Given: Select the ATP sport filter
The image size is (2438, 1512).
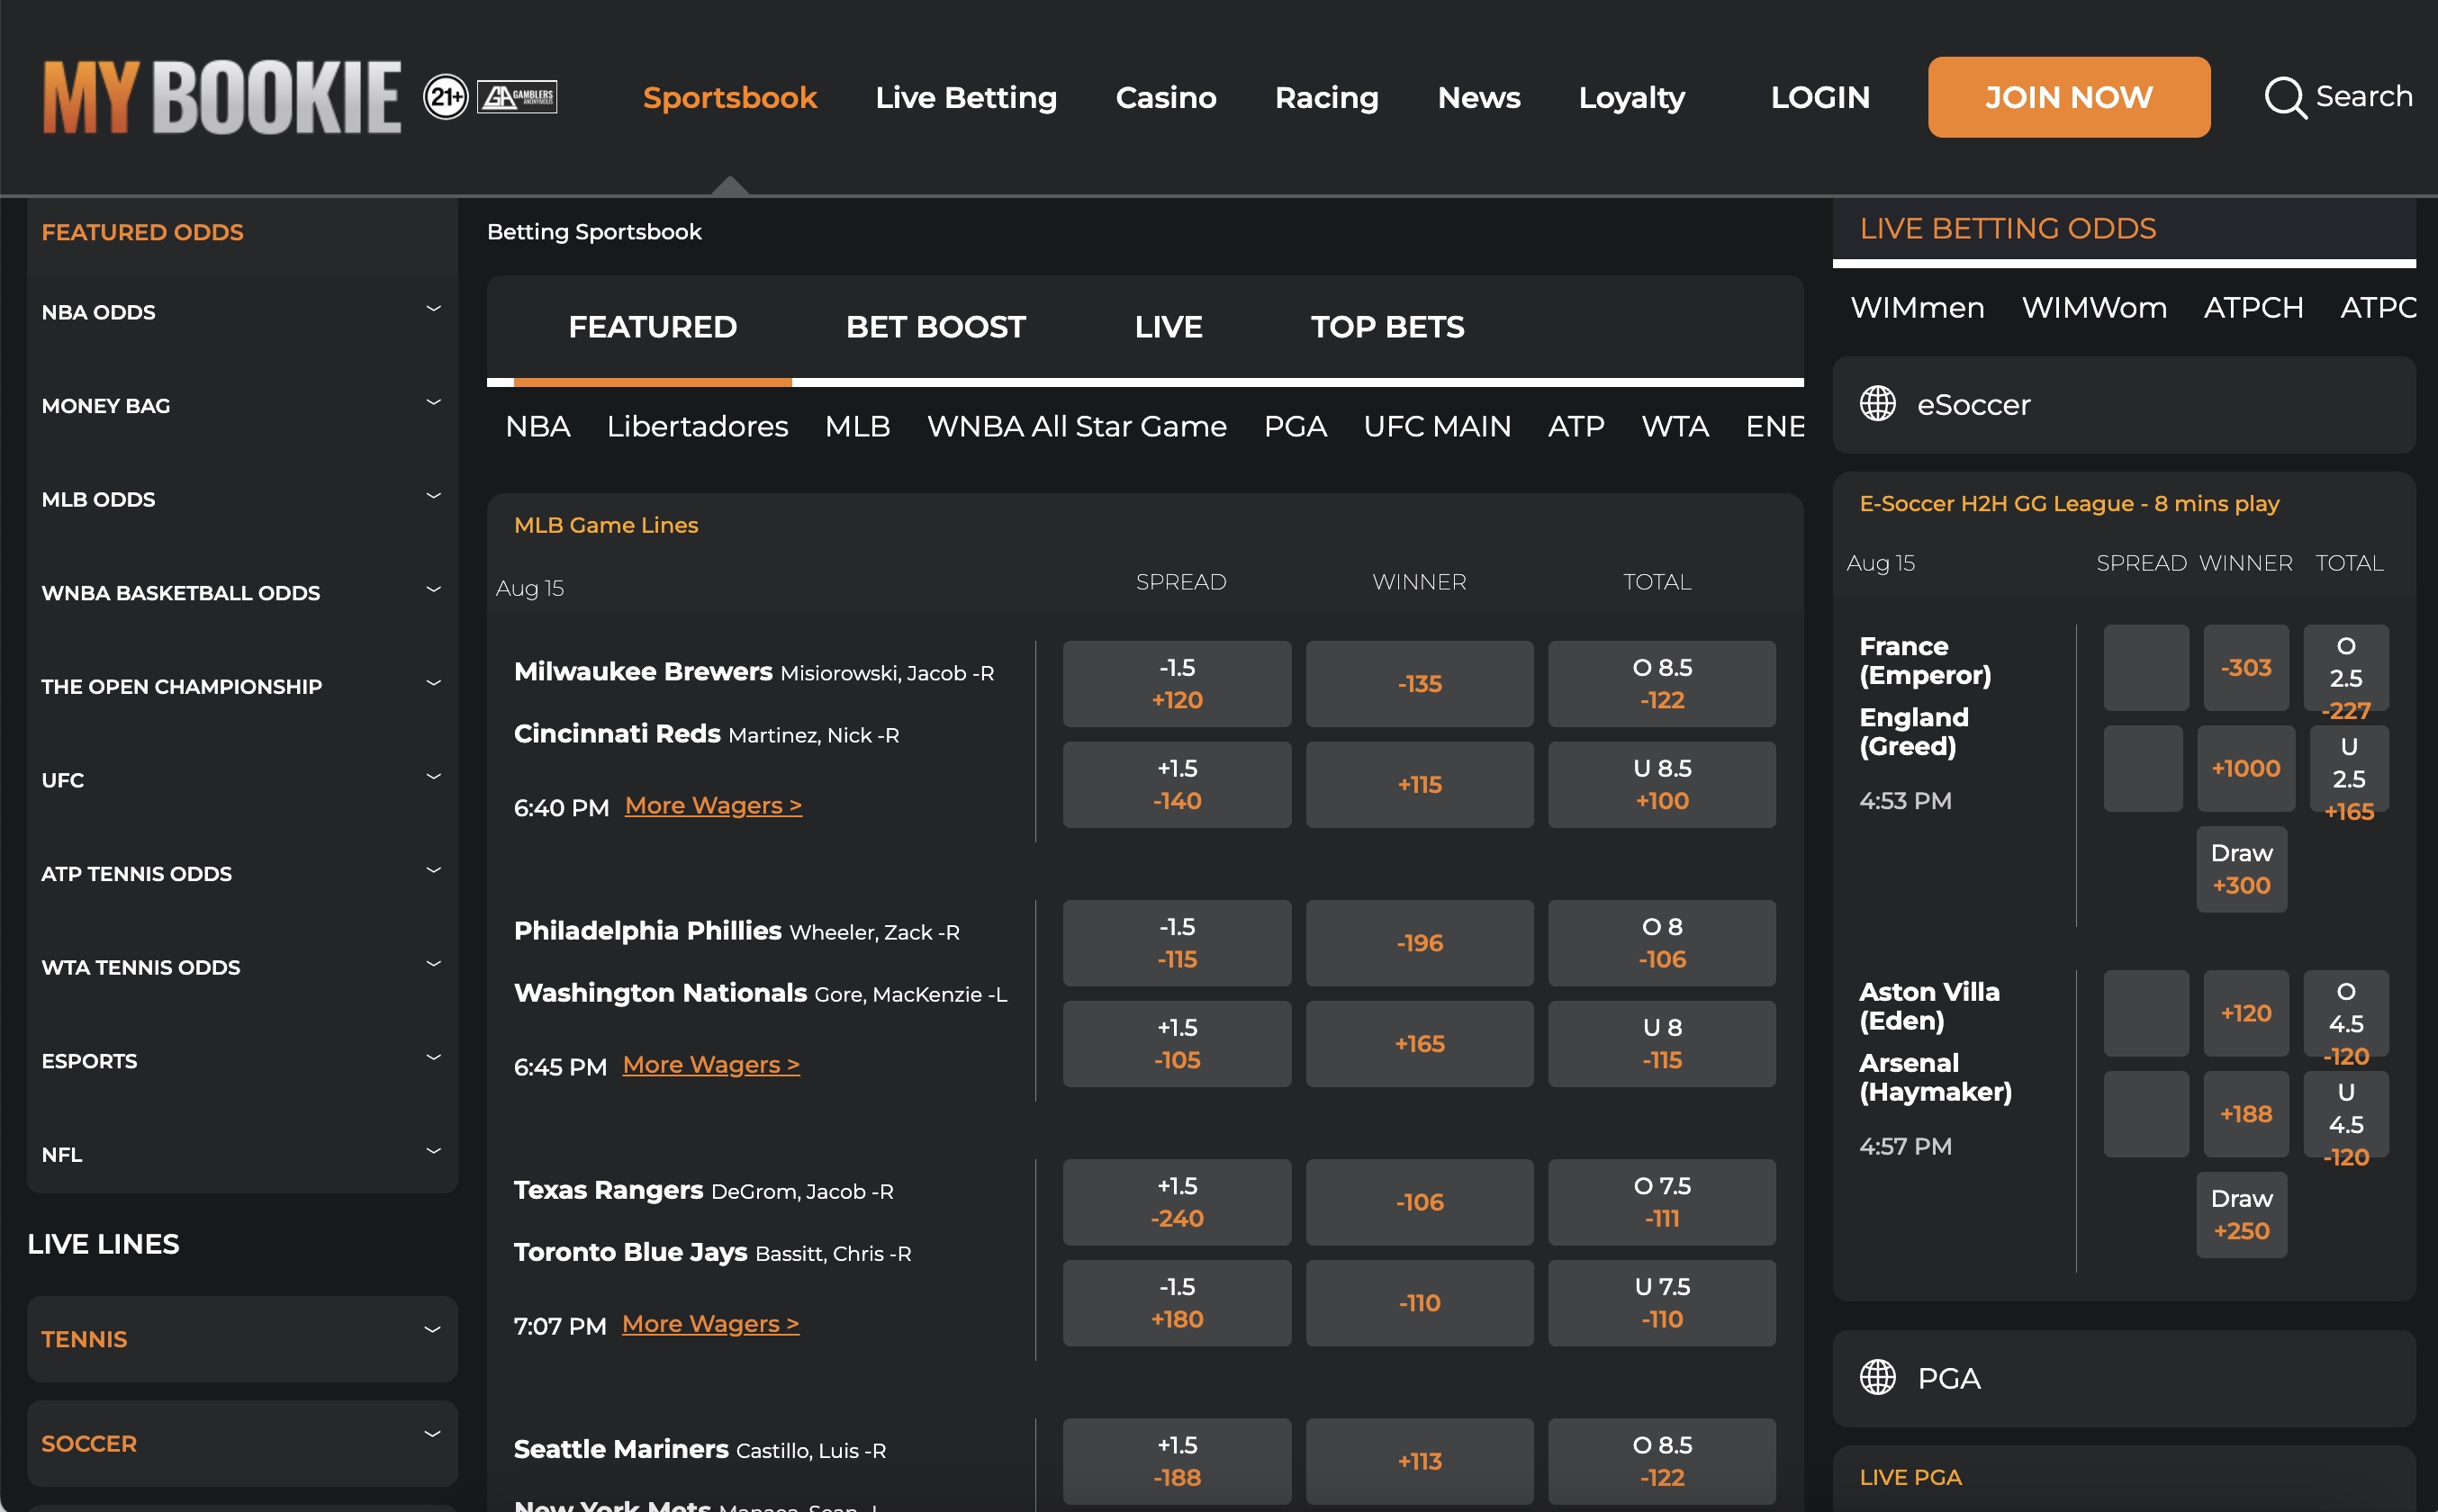Looking at the screenshot, I should pos(1576,426).
